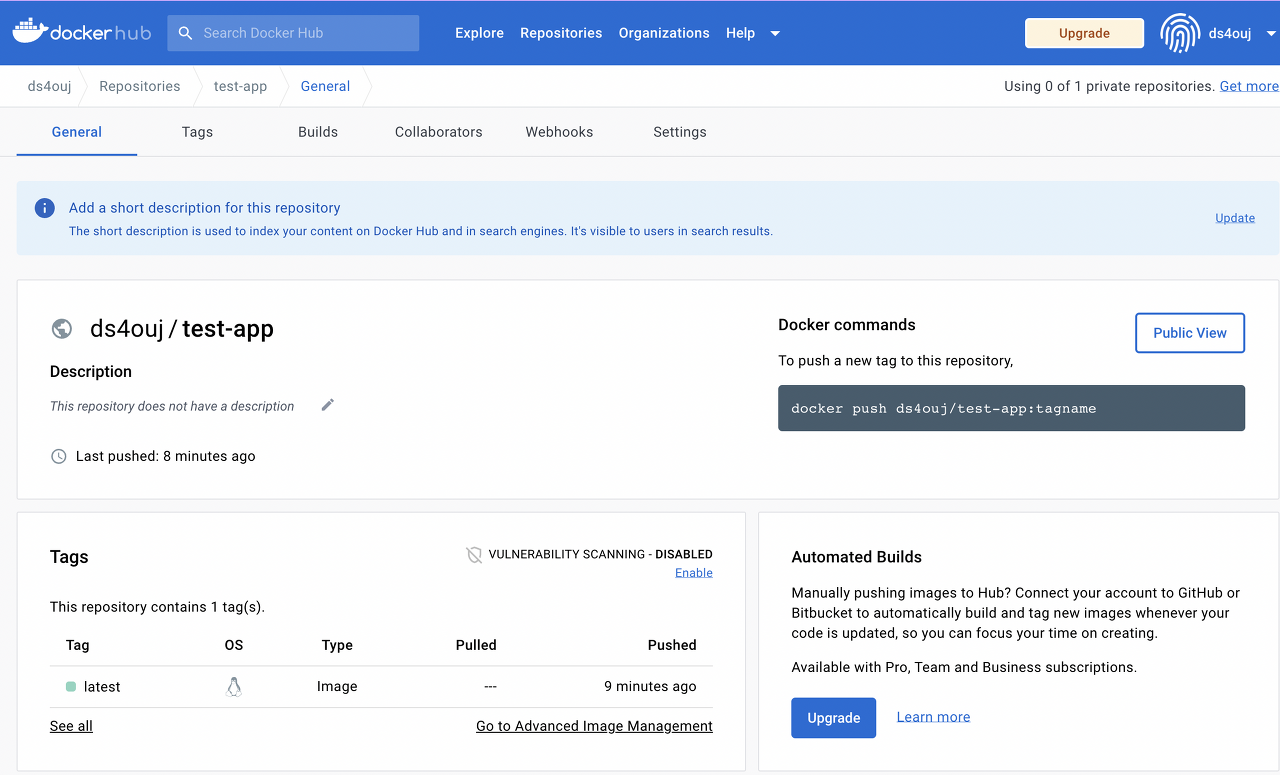The width and height of the screenshot is (1280, 775).
Task: Switch to the Settings tab
Action: 680,132
